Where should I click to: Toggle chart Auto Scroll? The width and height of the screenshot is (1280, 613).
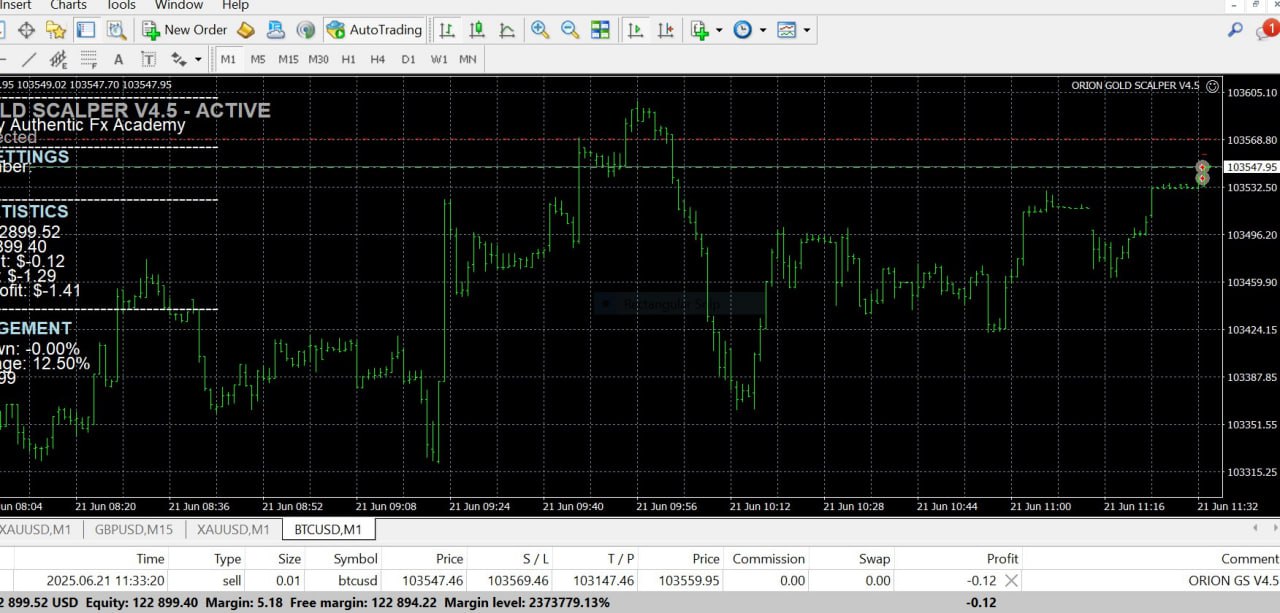click(x=635, y=30)
